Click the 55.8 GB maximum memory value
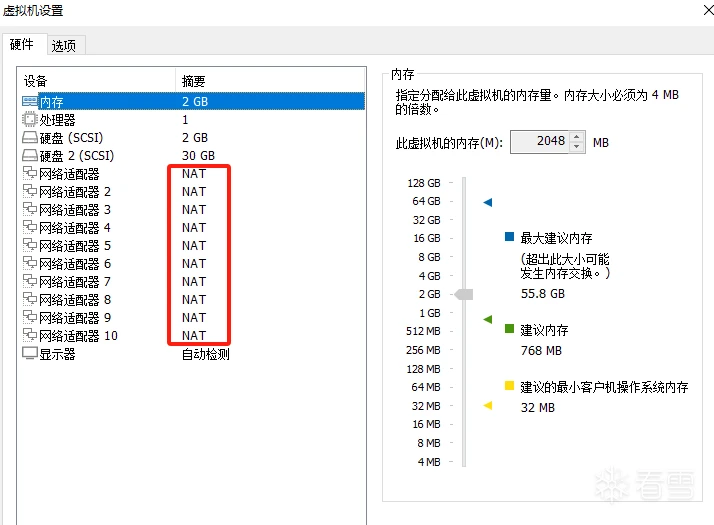 point(543,294)
